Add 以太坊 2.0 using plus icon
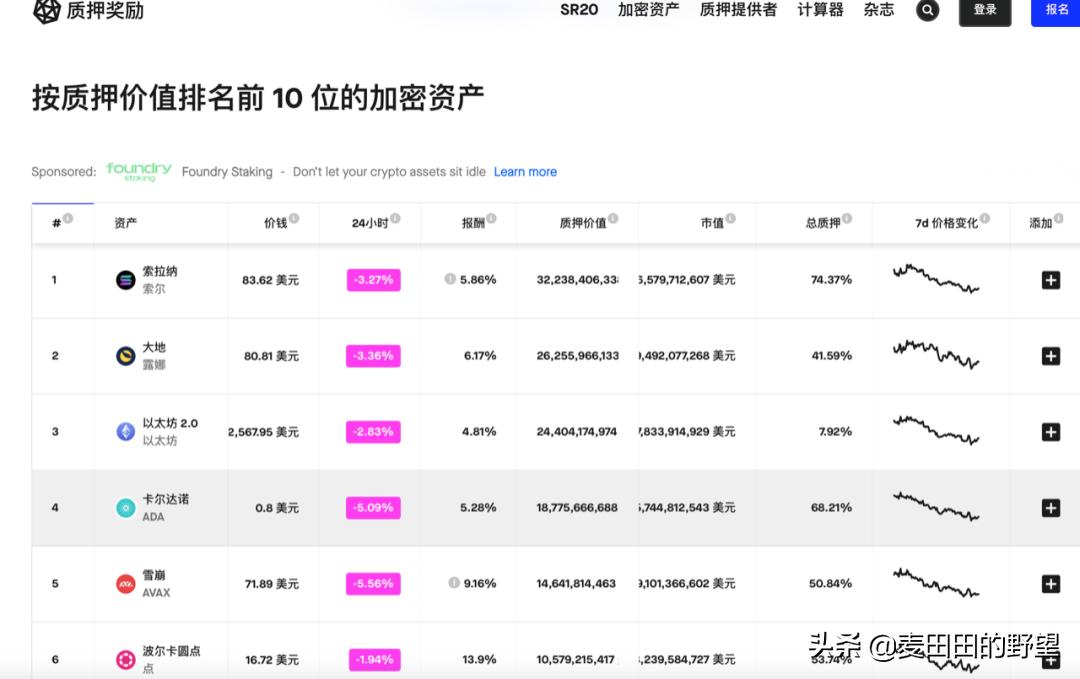This screenshot has height=679, width=1080. coord(1050,432)
